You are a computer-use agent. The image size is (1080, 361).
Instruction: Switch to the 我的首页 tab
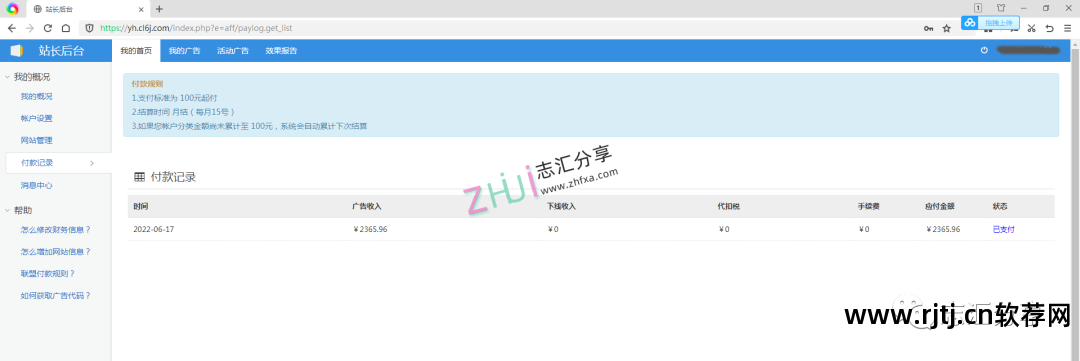click(x=136, y=51)
